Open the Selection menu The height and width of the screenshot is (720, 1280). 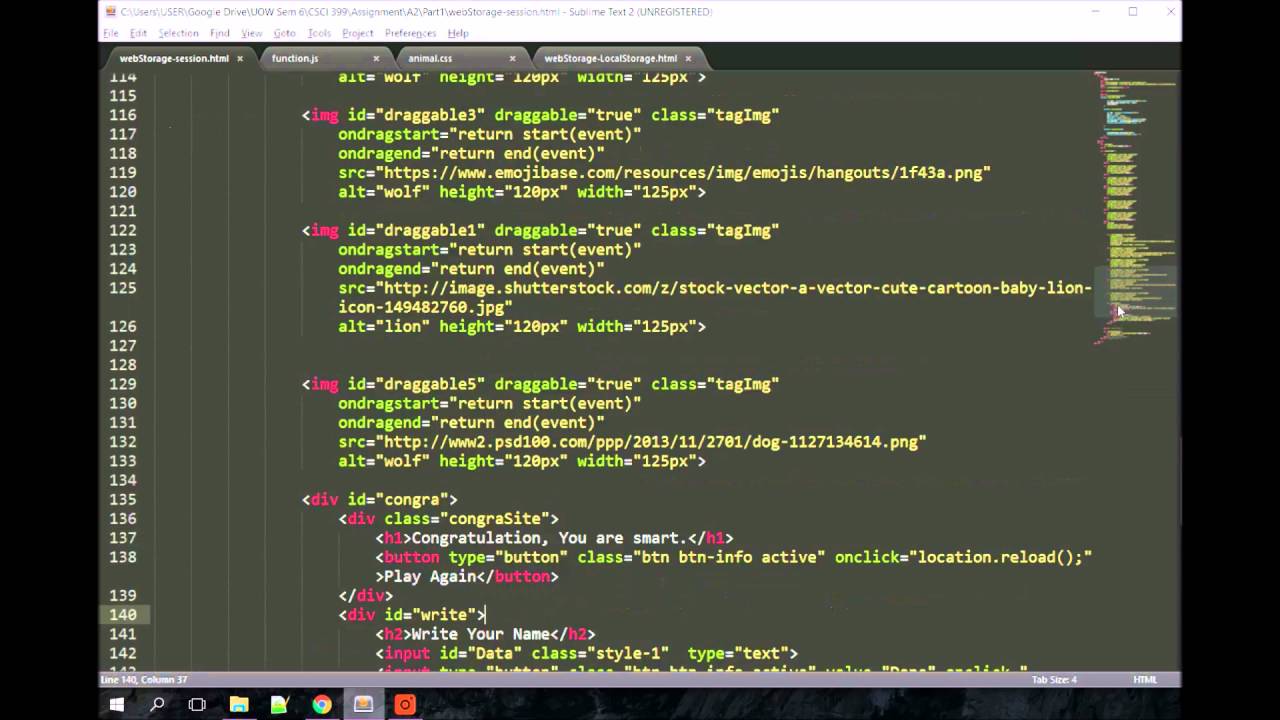coord(178,33)
